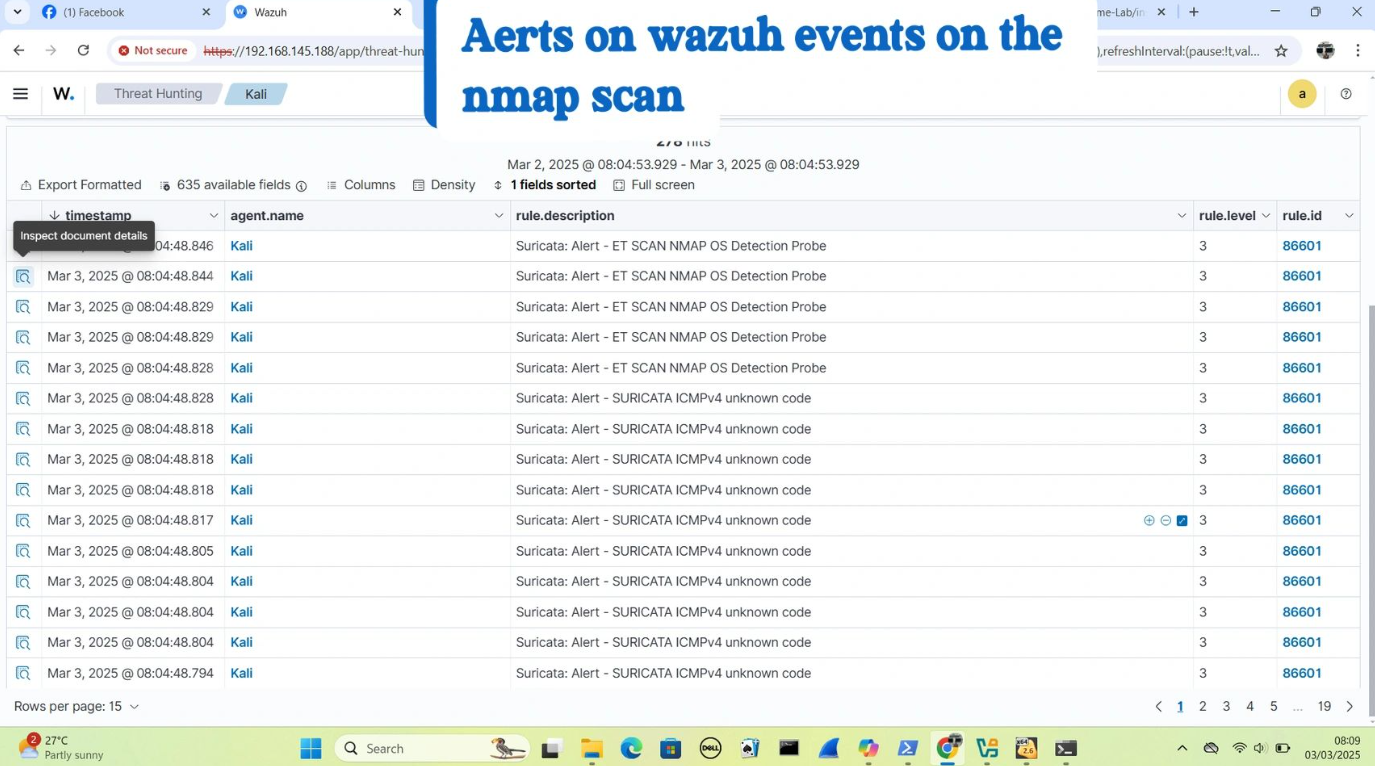Open weather widget showing 27°C
Viewport: 1375px width, 766px height.
(x=62, y=748)
